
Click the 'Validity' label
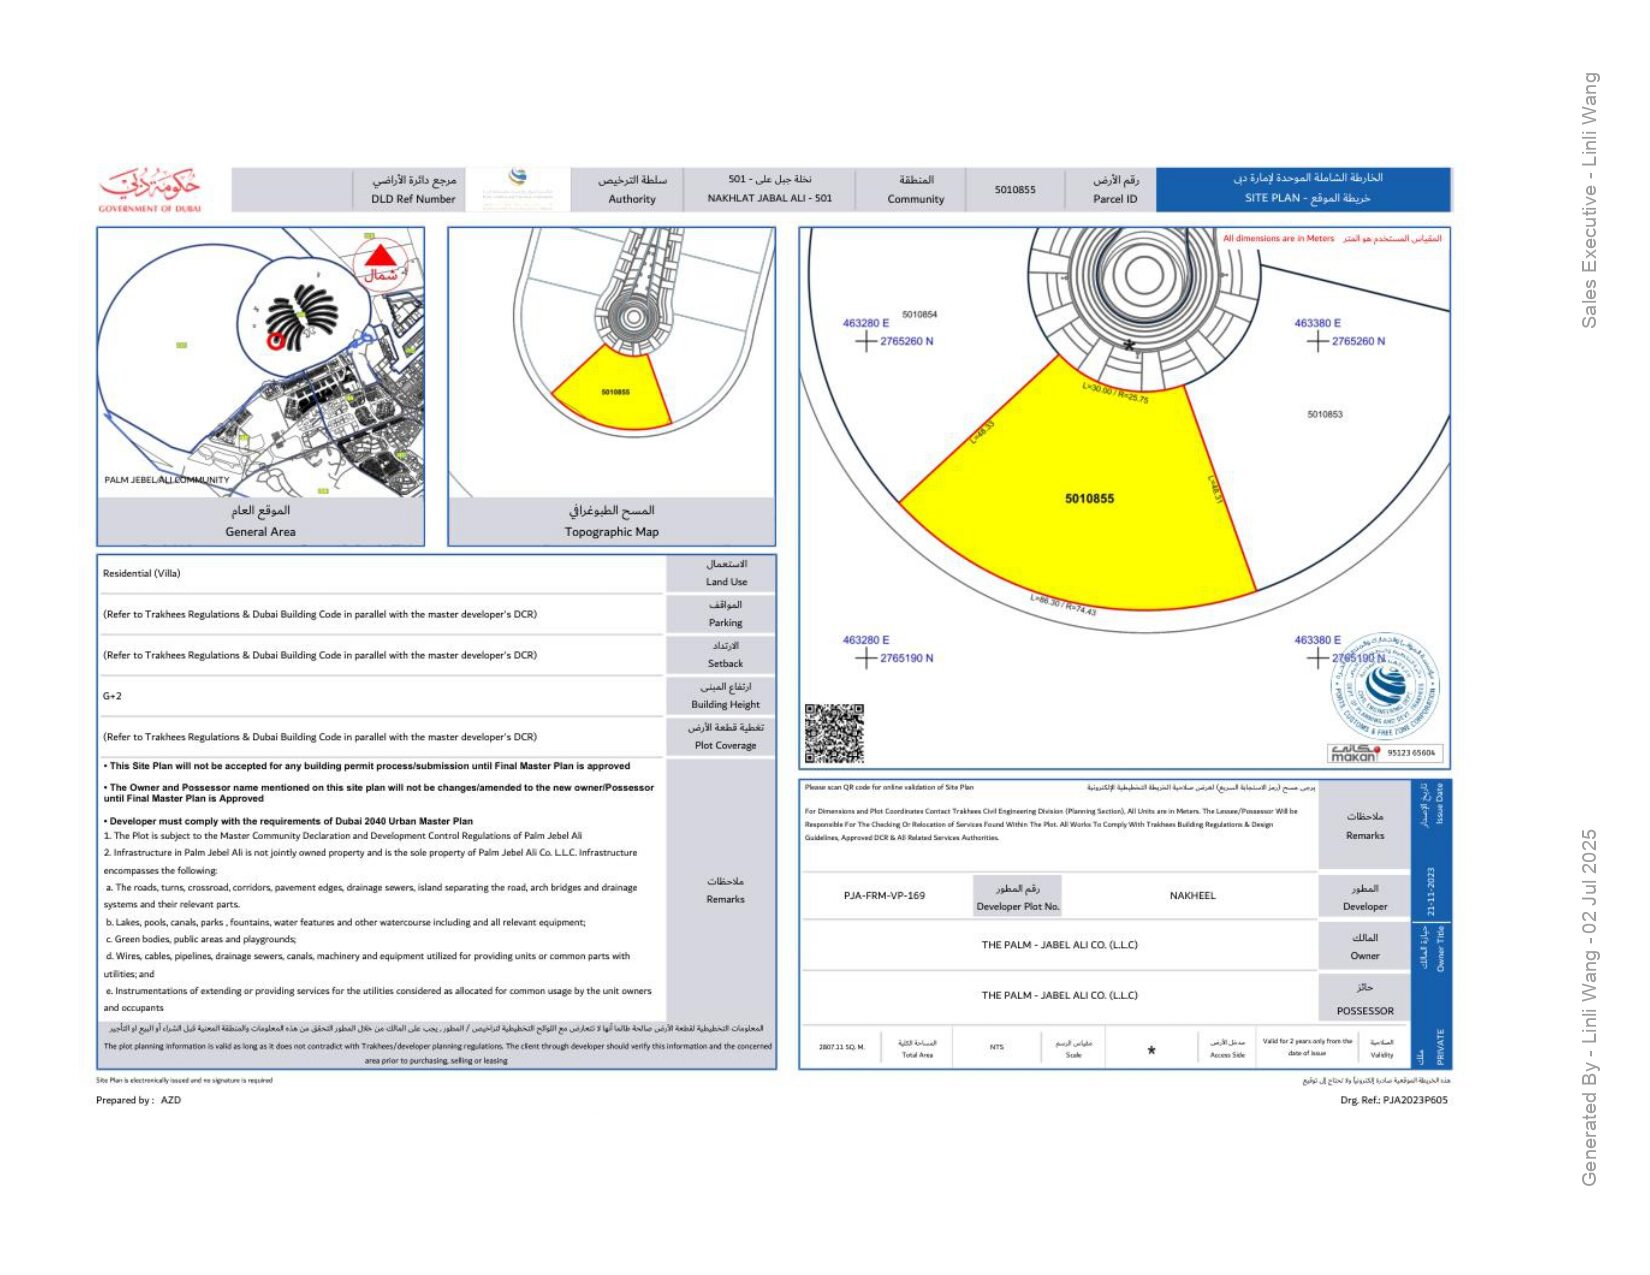click(x=1382, y=1055)
